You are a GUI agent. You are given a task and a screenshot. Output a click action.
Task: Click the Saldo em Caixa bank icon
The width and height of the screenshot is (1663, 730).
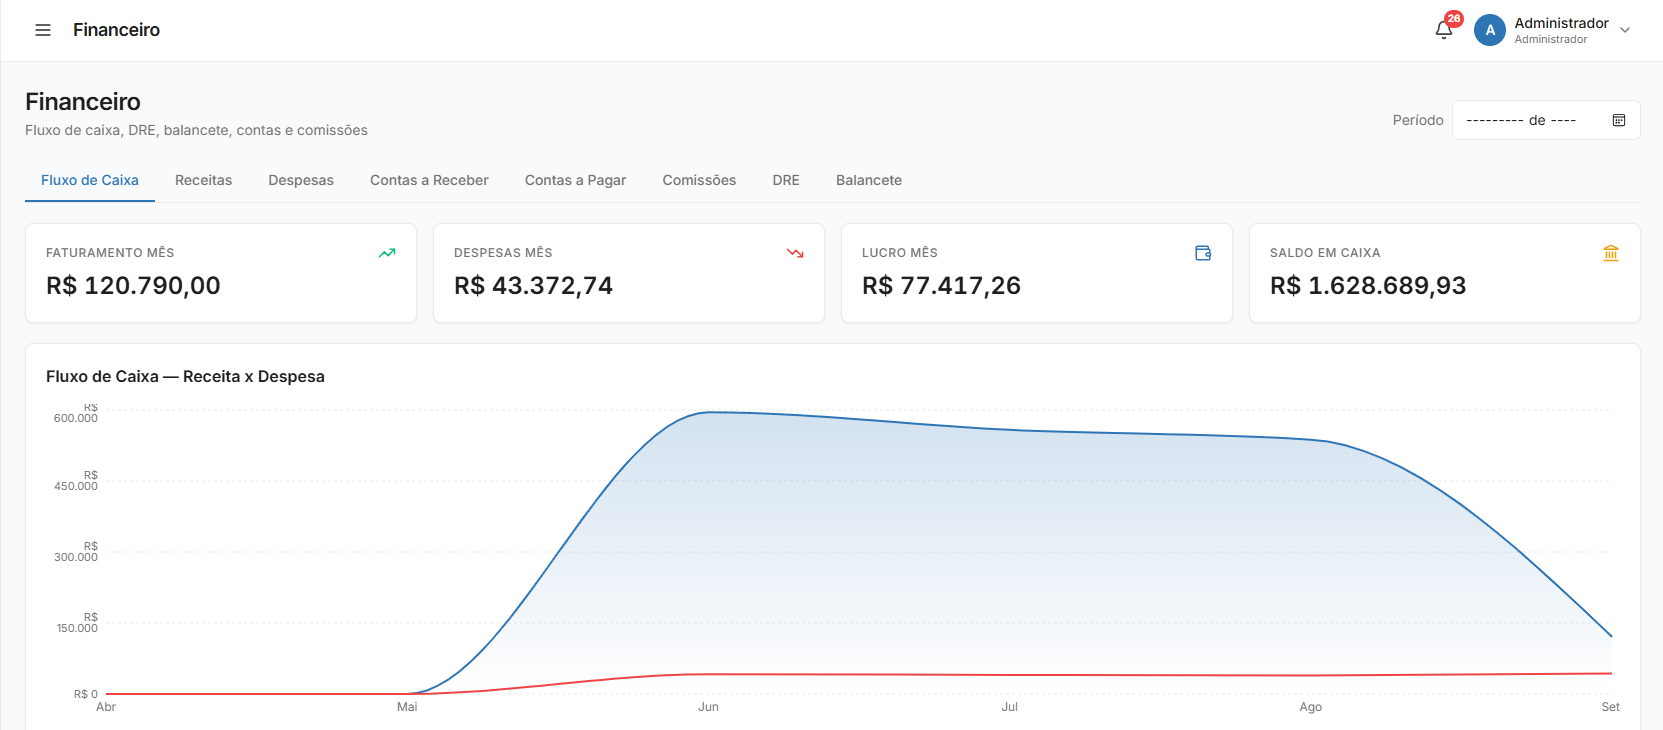point(1611,253)
